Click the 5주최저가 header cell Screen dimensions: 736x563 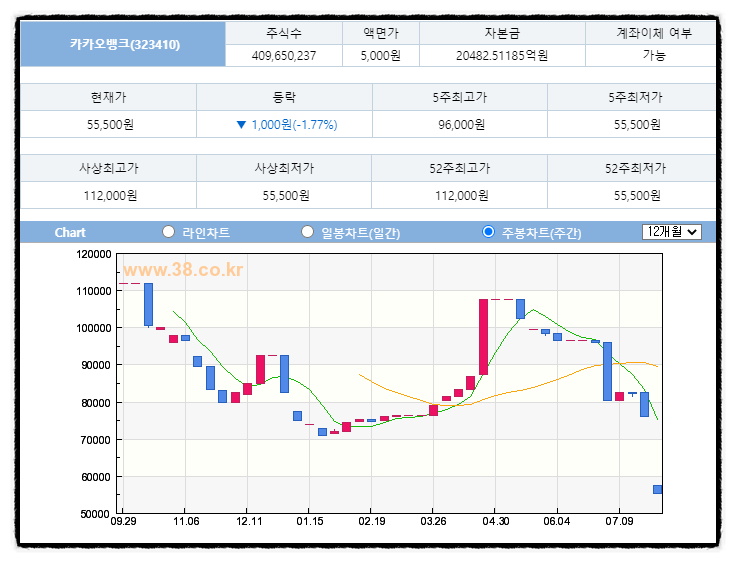(x=632, y=97)
